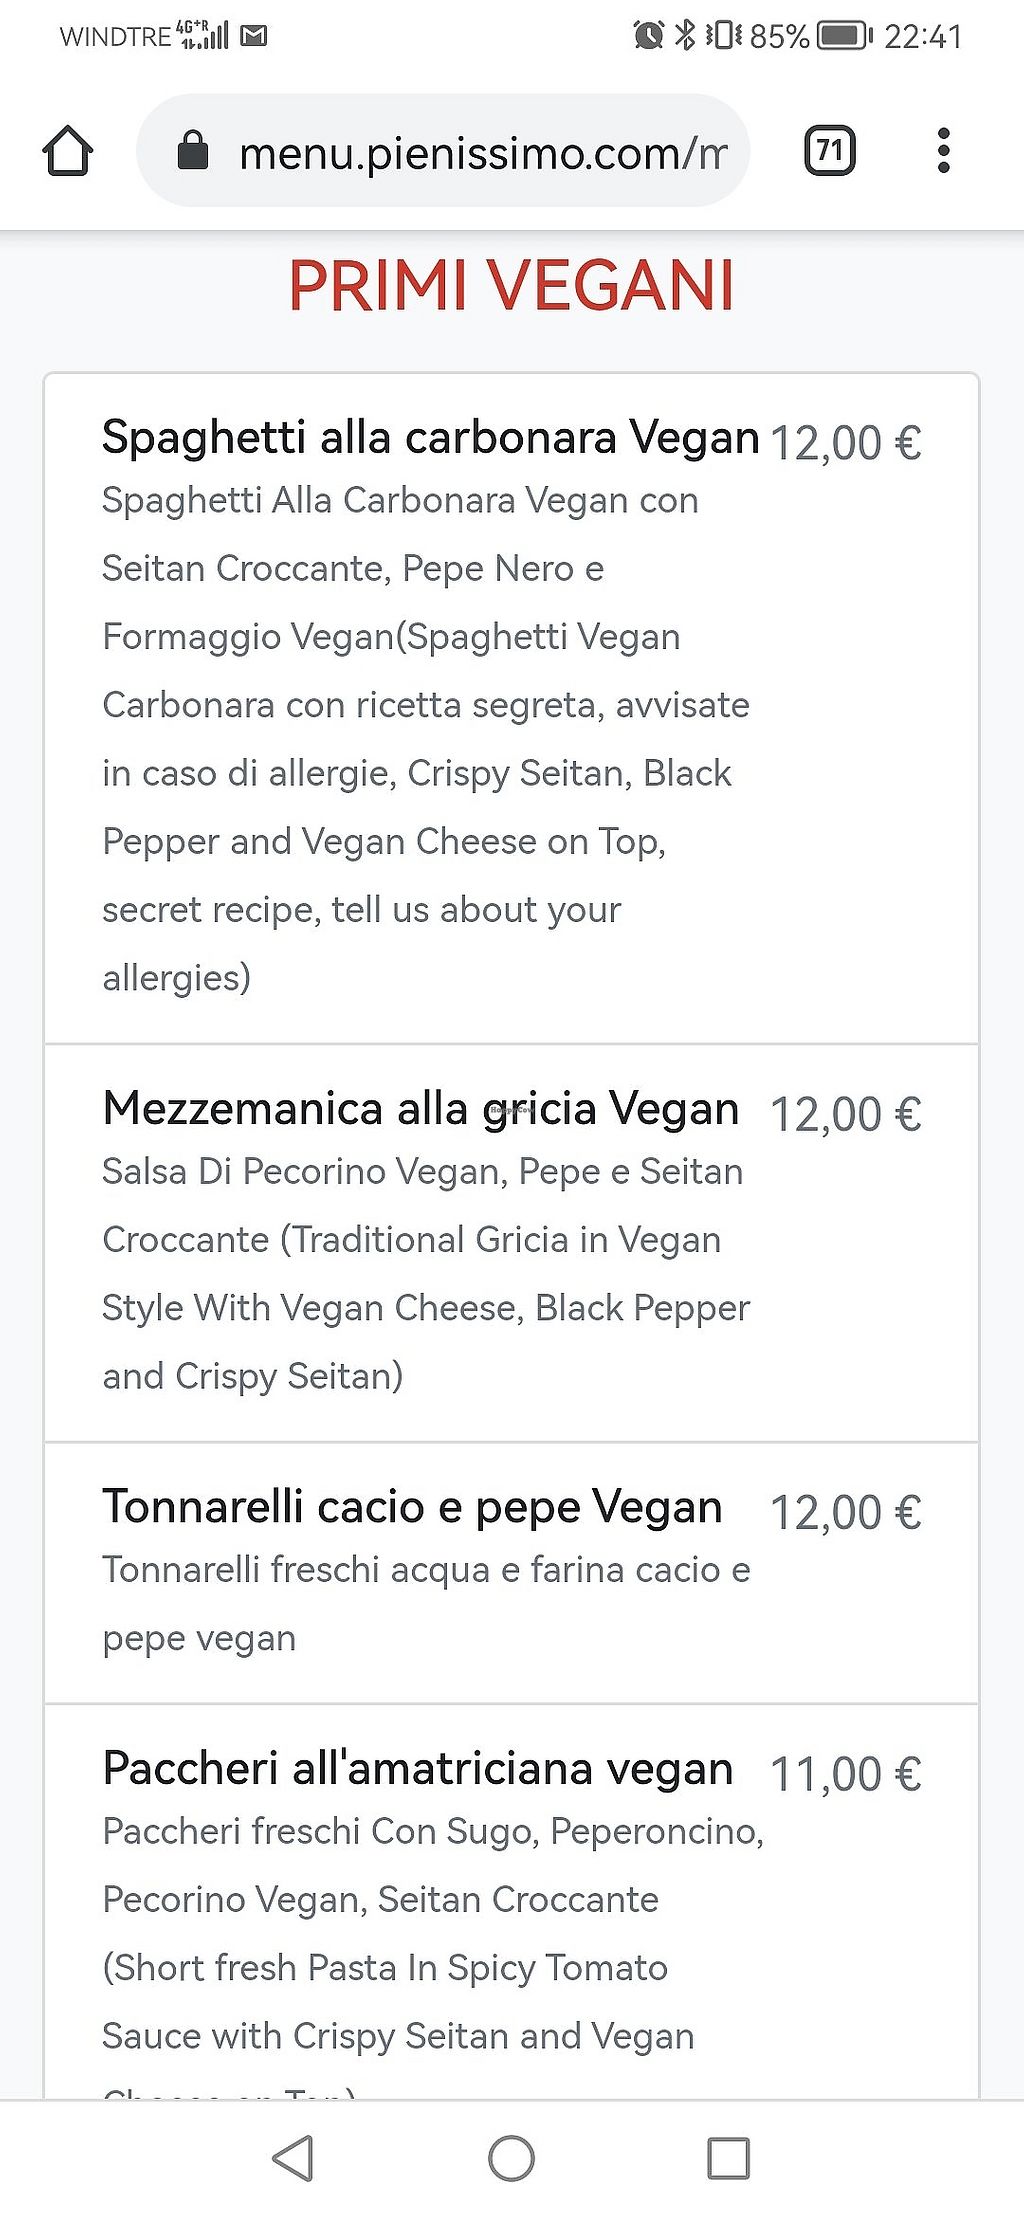Open the tab switcher showing 71 tabs
This screenshot has width=1024, height=2219.
pos(829,151)
